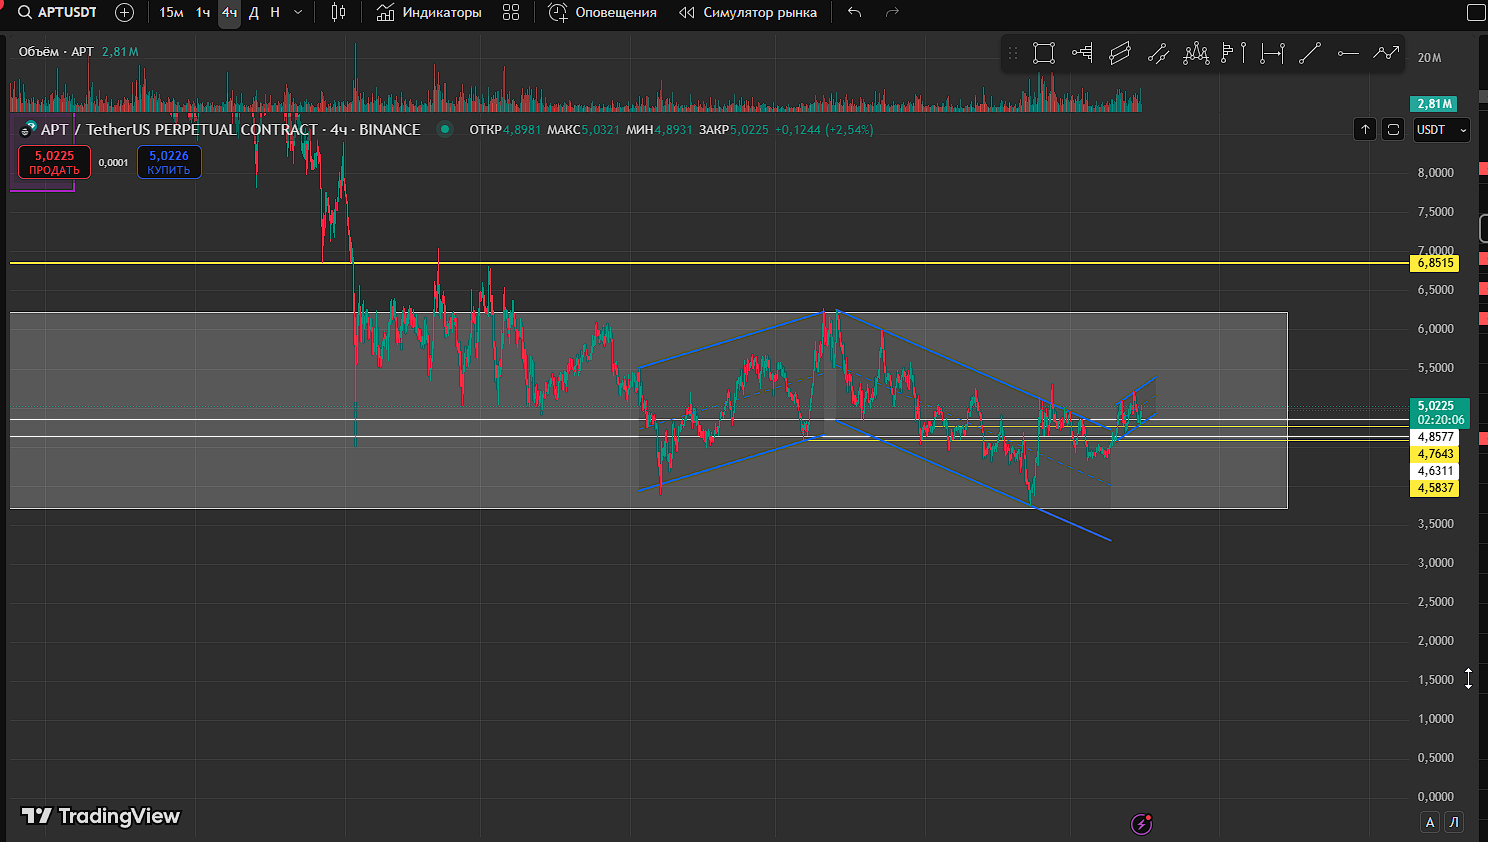Toggle auto scale button labeled A
The image size is (1488, 842).
coord(1430,822)
